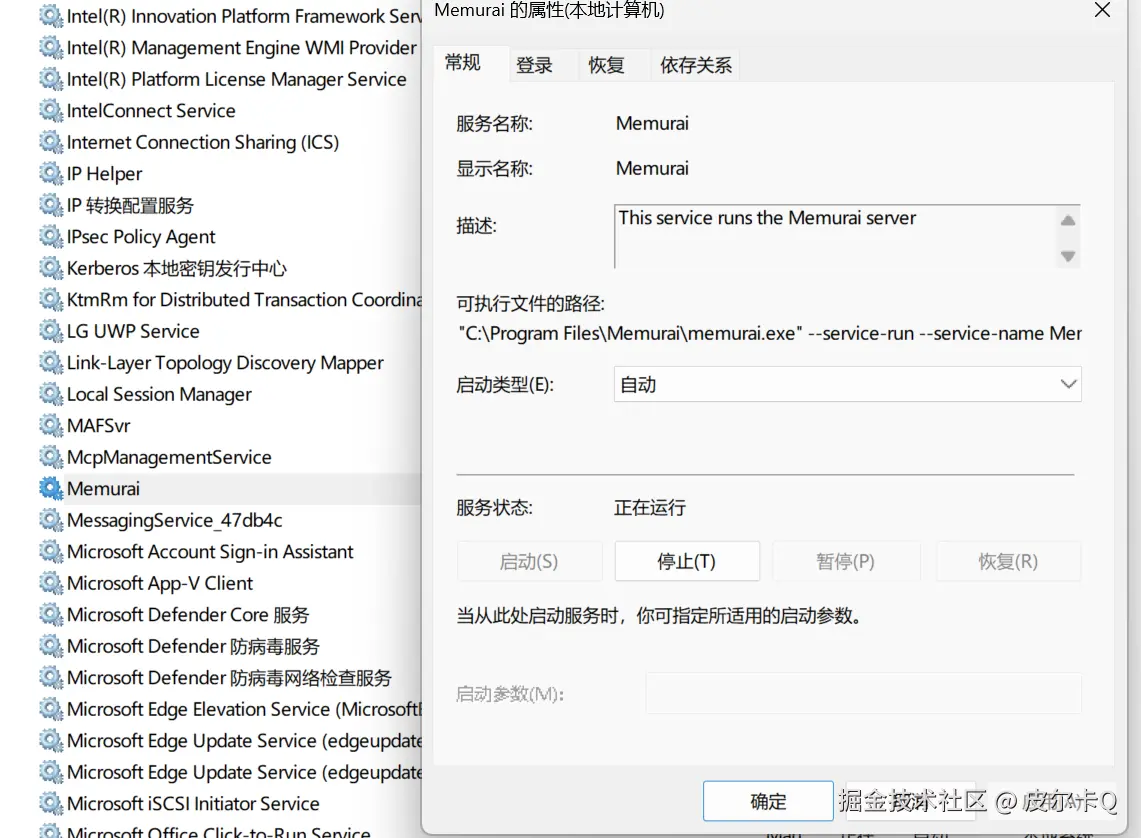The image size is (1141, 838).
Task: Click the highlighted Memurai service gear icon
Action: [x=51, y=489]
